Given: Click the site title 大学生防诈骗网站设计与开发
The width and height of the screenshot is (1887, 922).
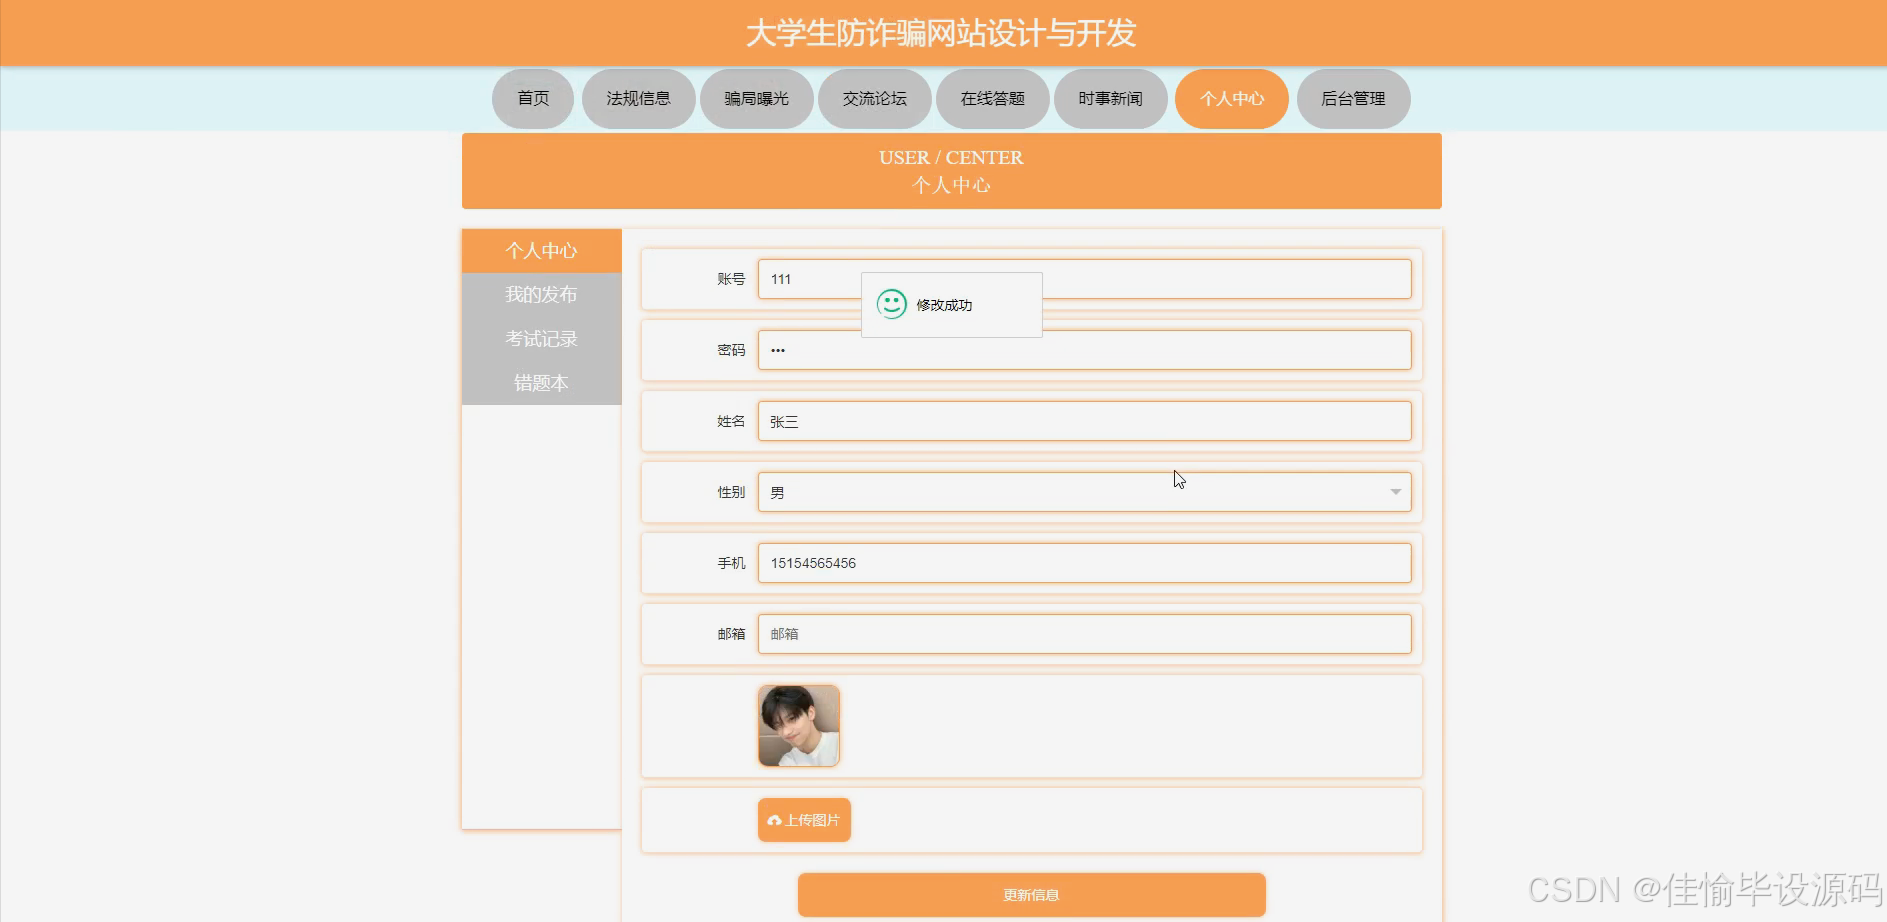Looking at the screenshot, I should [941, 33].
